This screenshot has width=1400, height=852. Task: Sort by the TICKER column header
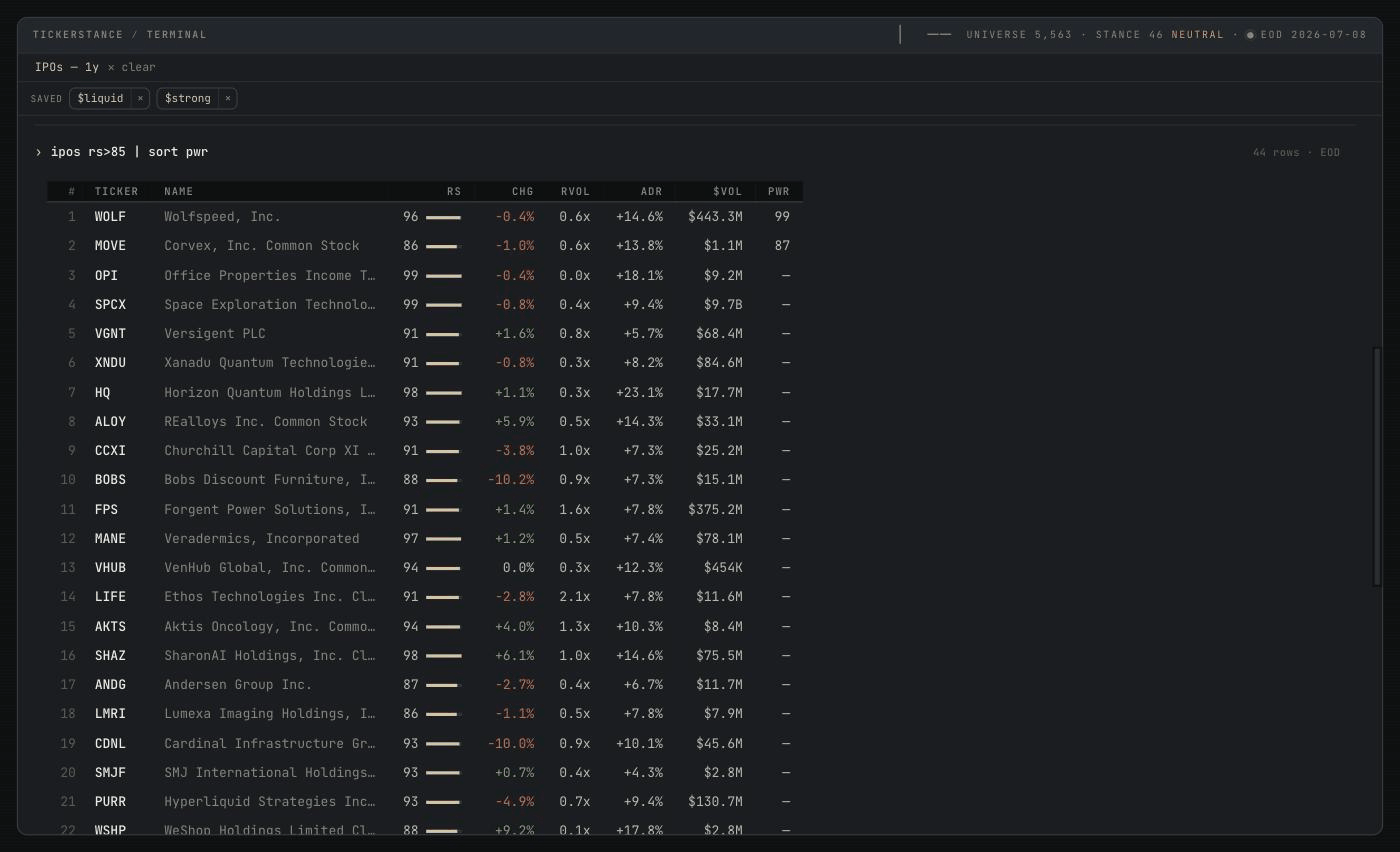117,191
